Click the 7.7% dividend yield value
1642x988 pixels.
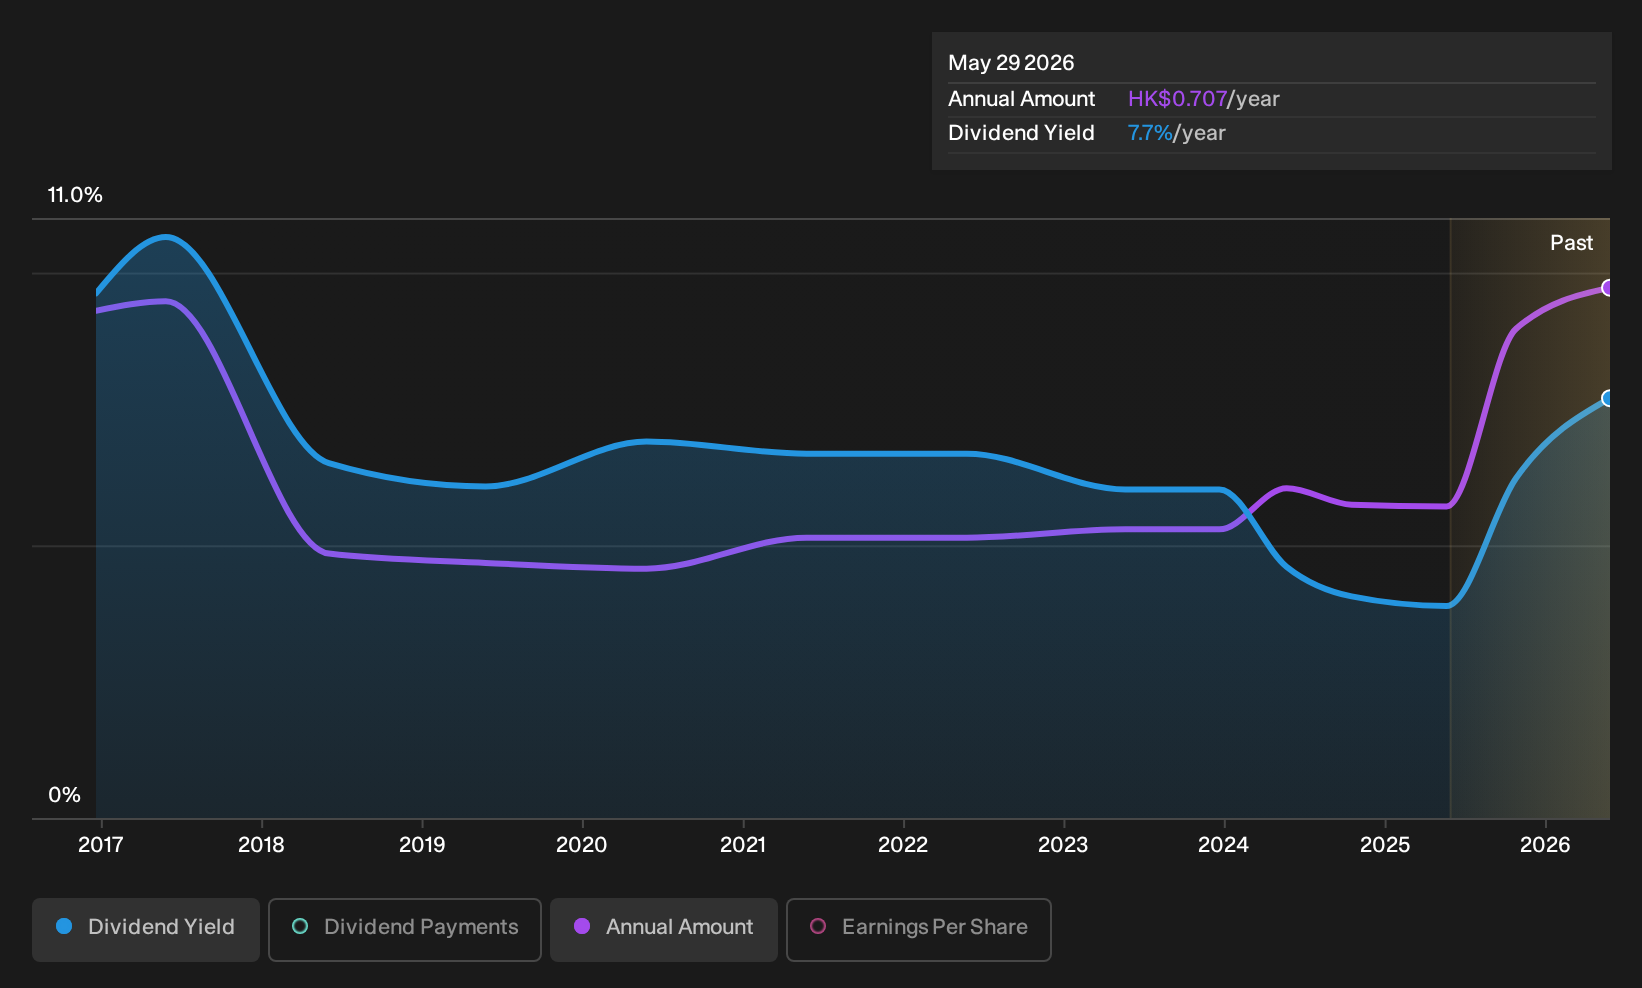click(1150, 133)
